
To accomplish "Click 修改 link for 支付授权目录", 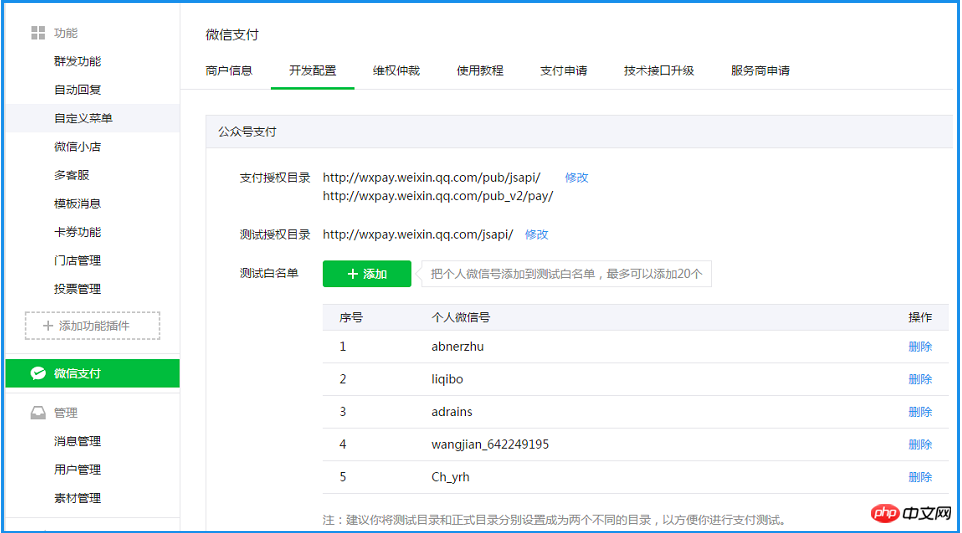I will tap(577, 177).
